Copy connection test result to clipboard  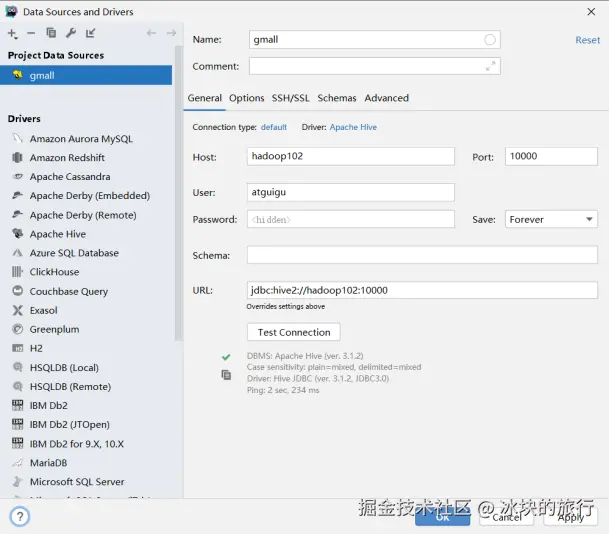[x=226, y=375]
